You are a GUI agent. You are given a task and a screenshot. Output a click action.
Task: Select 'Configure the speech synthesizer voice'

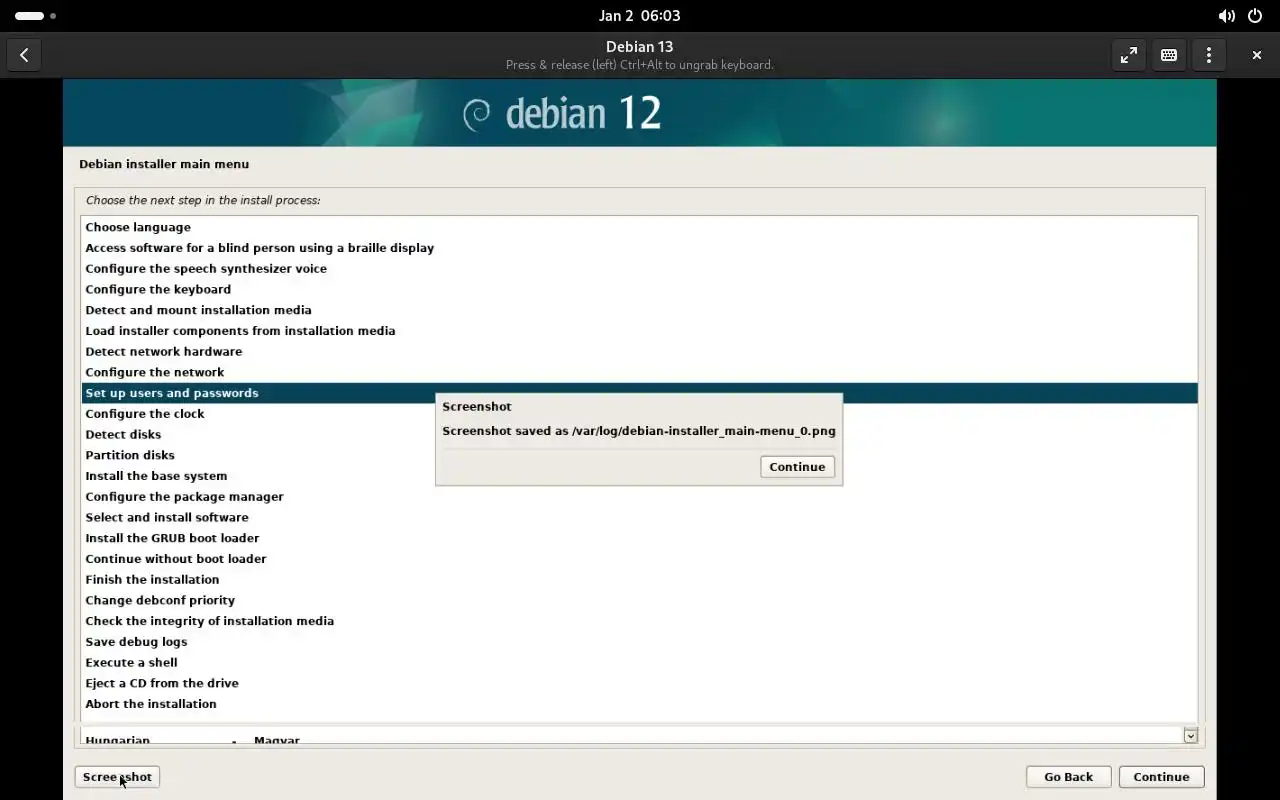639,269
